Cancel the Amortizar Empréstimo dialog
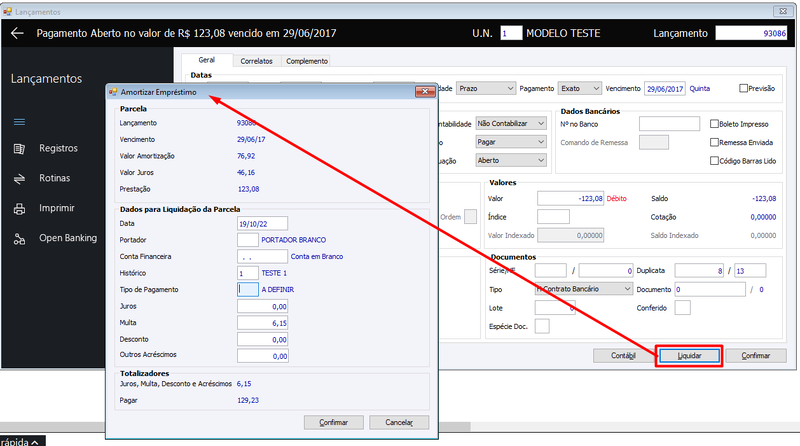The height and width of the screenshot is (446, 800). (x=399, y=423)
